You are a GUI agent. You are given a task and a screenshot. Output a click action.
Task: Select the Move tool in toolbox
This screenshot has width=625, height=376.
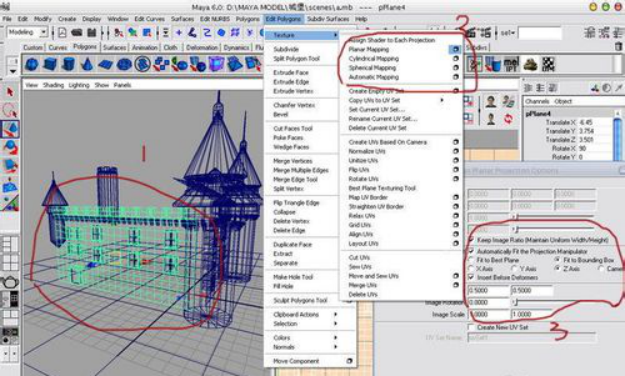pyautogui.click(x=10, y=129)
